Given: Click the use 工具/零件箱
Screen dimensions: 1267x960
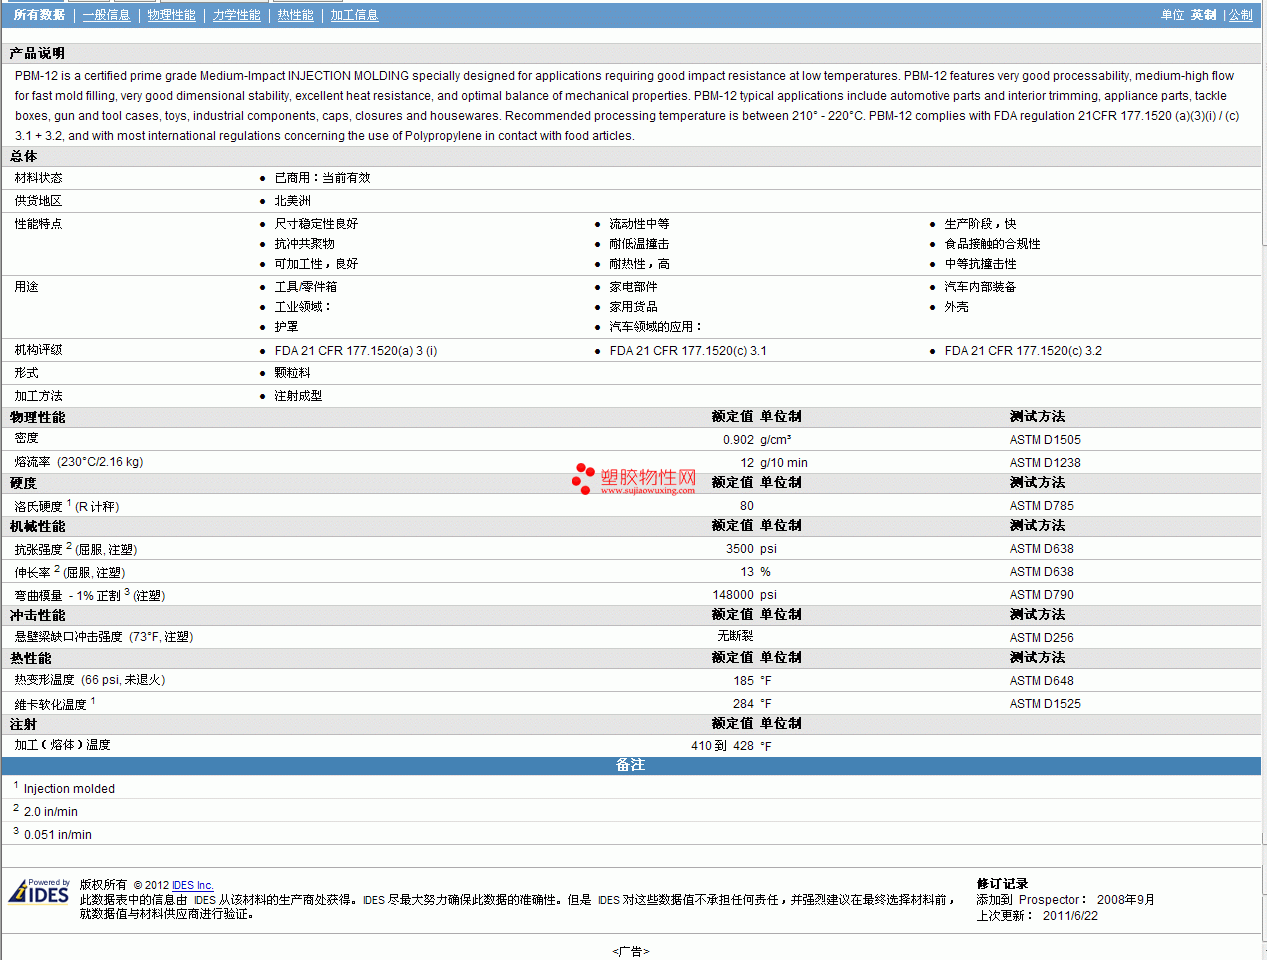Looking at the screenshot, I should tap(306, 287).
